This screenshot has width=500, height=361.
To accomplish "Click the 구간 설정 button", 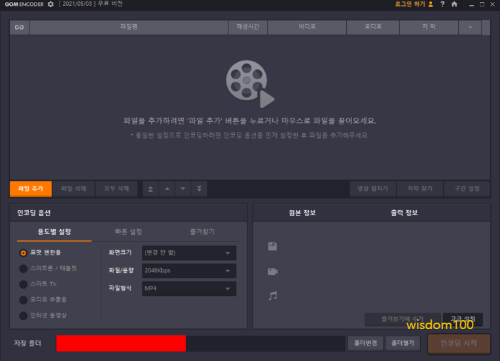I will click(x=467, y=189).
